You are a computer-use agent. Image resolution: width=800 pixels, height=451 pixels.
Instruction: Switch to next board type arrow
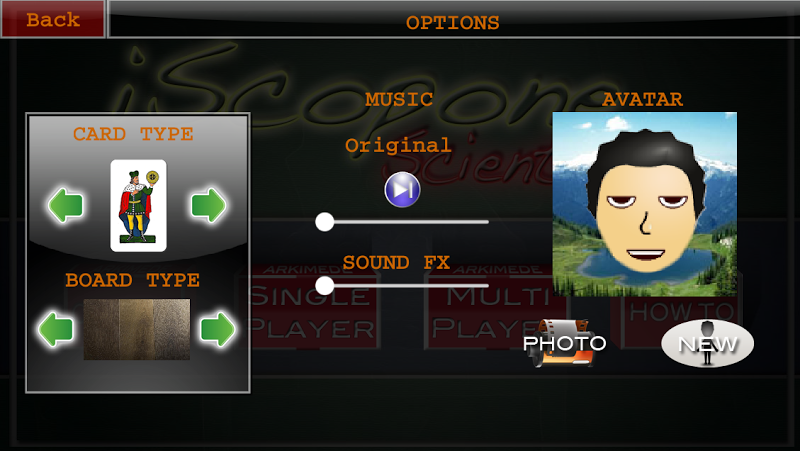coord(217,330)
